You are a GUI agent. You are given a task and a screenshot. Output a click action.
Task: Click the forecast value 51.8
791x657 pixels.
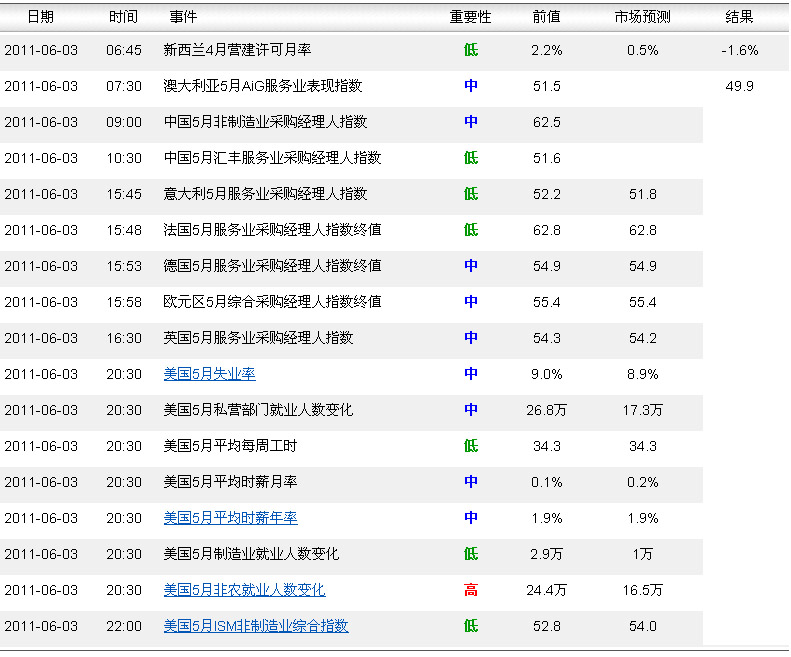click(643, 194)
